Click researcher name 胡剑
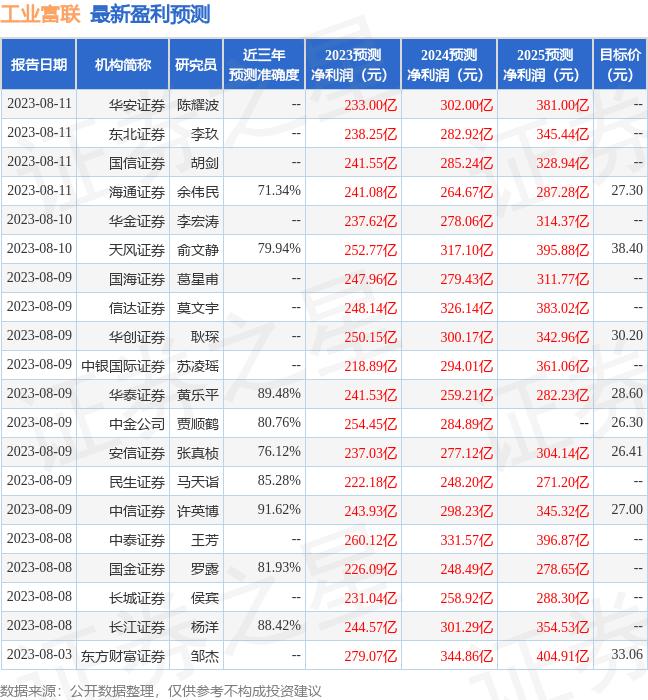648x700 pixels. tap(205, 163)
